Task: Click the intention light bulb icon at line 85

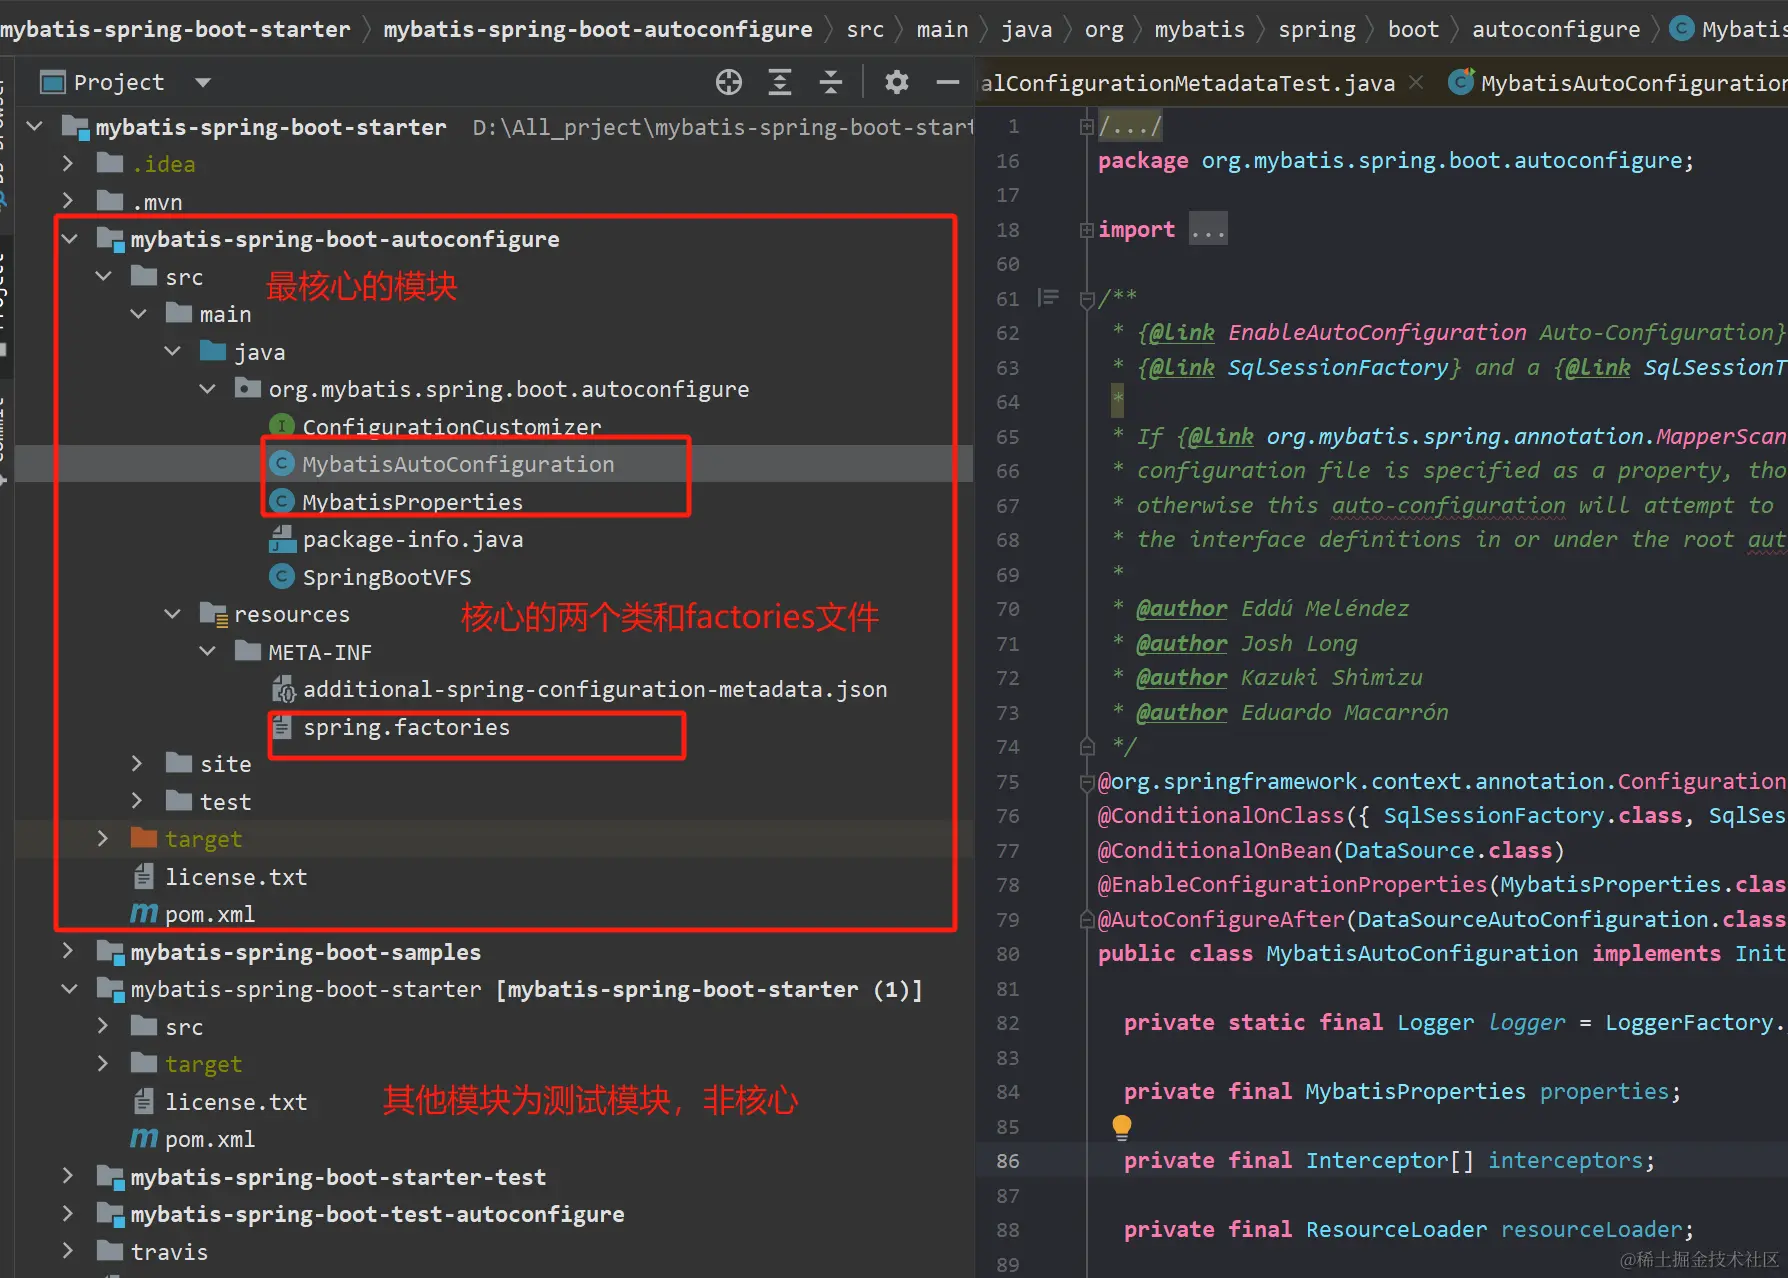Action: click(x=1122, y=1127)
